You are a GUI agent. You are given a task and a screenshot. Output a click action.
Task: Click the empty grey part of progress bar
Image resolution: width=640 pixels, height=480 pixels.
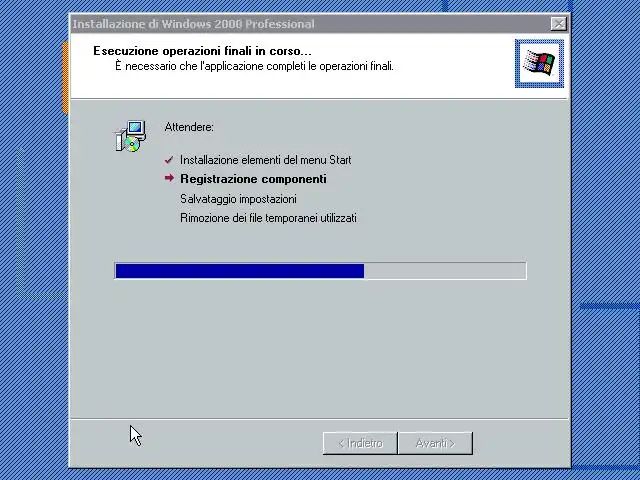click(445, 271)
